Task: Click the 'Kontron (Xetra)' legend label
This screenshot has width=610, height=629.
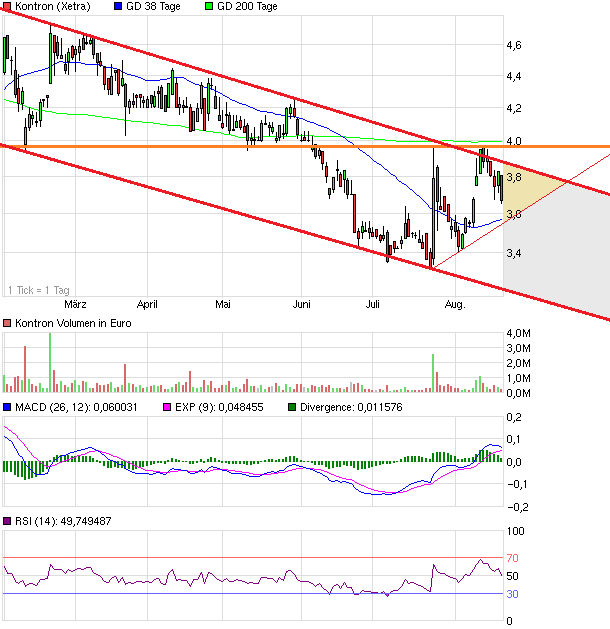Action: [x=53, y=6]
